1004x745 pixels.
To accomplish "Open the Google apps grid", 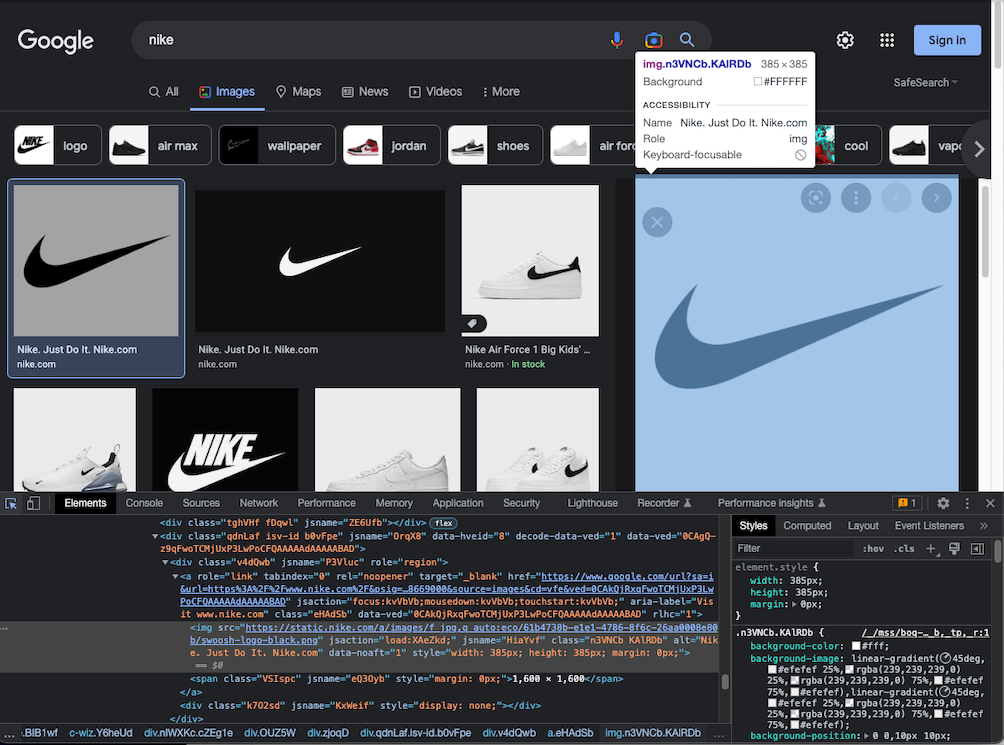I will click(x=887, y=40).
